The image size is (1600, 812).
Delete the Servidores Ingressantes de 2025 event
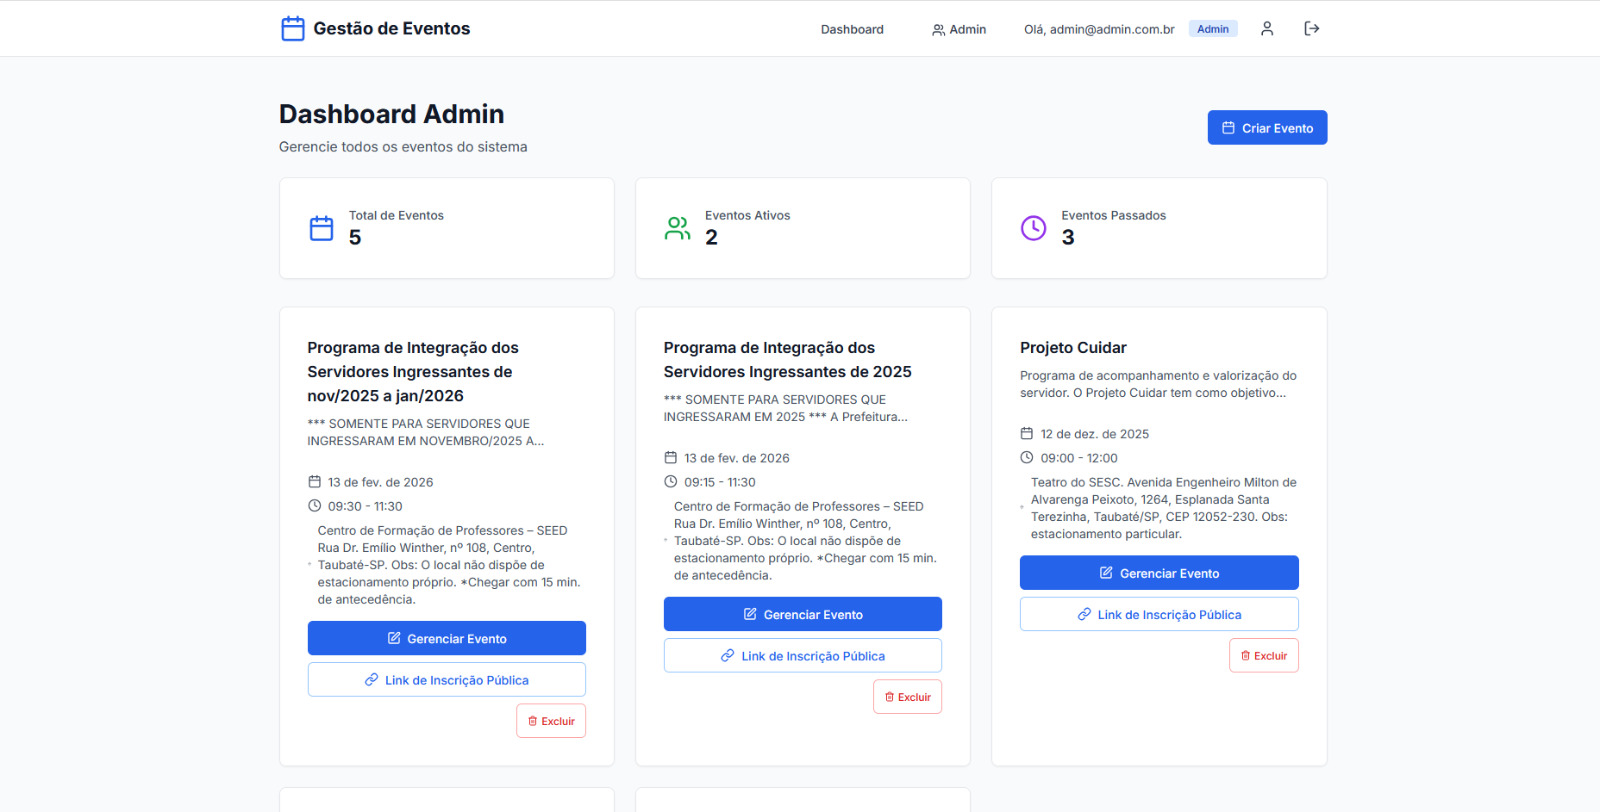[x=907, y=697]
